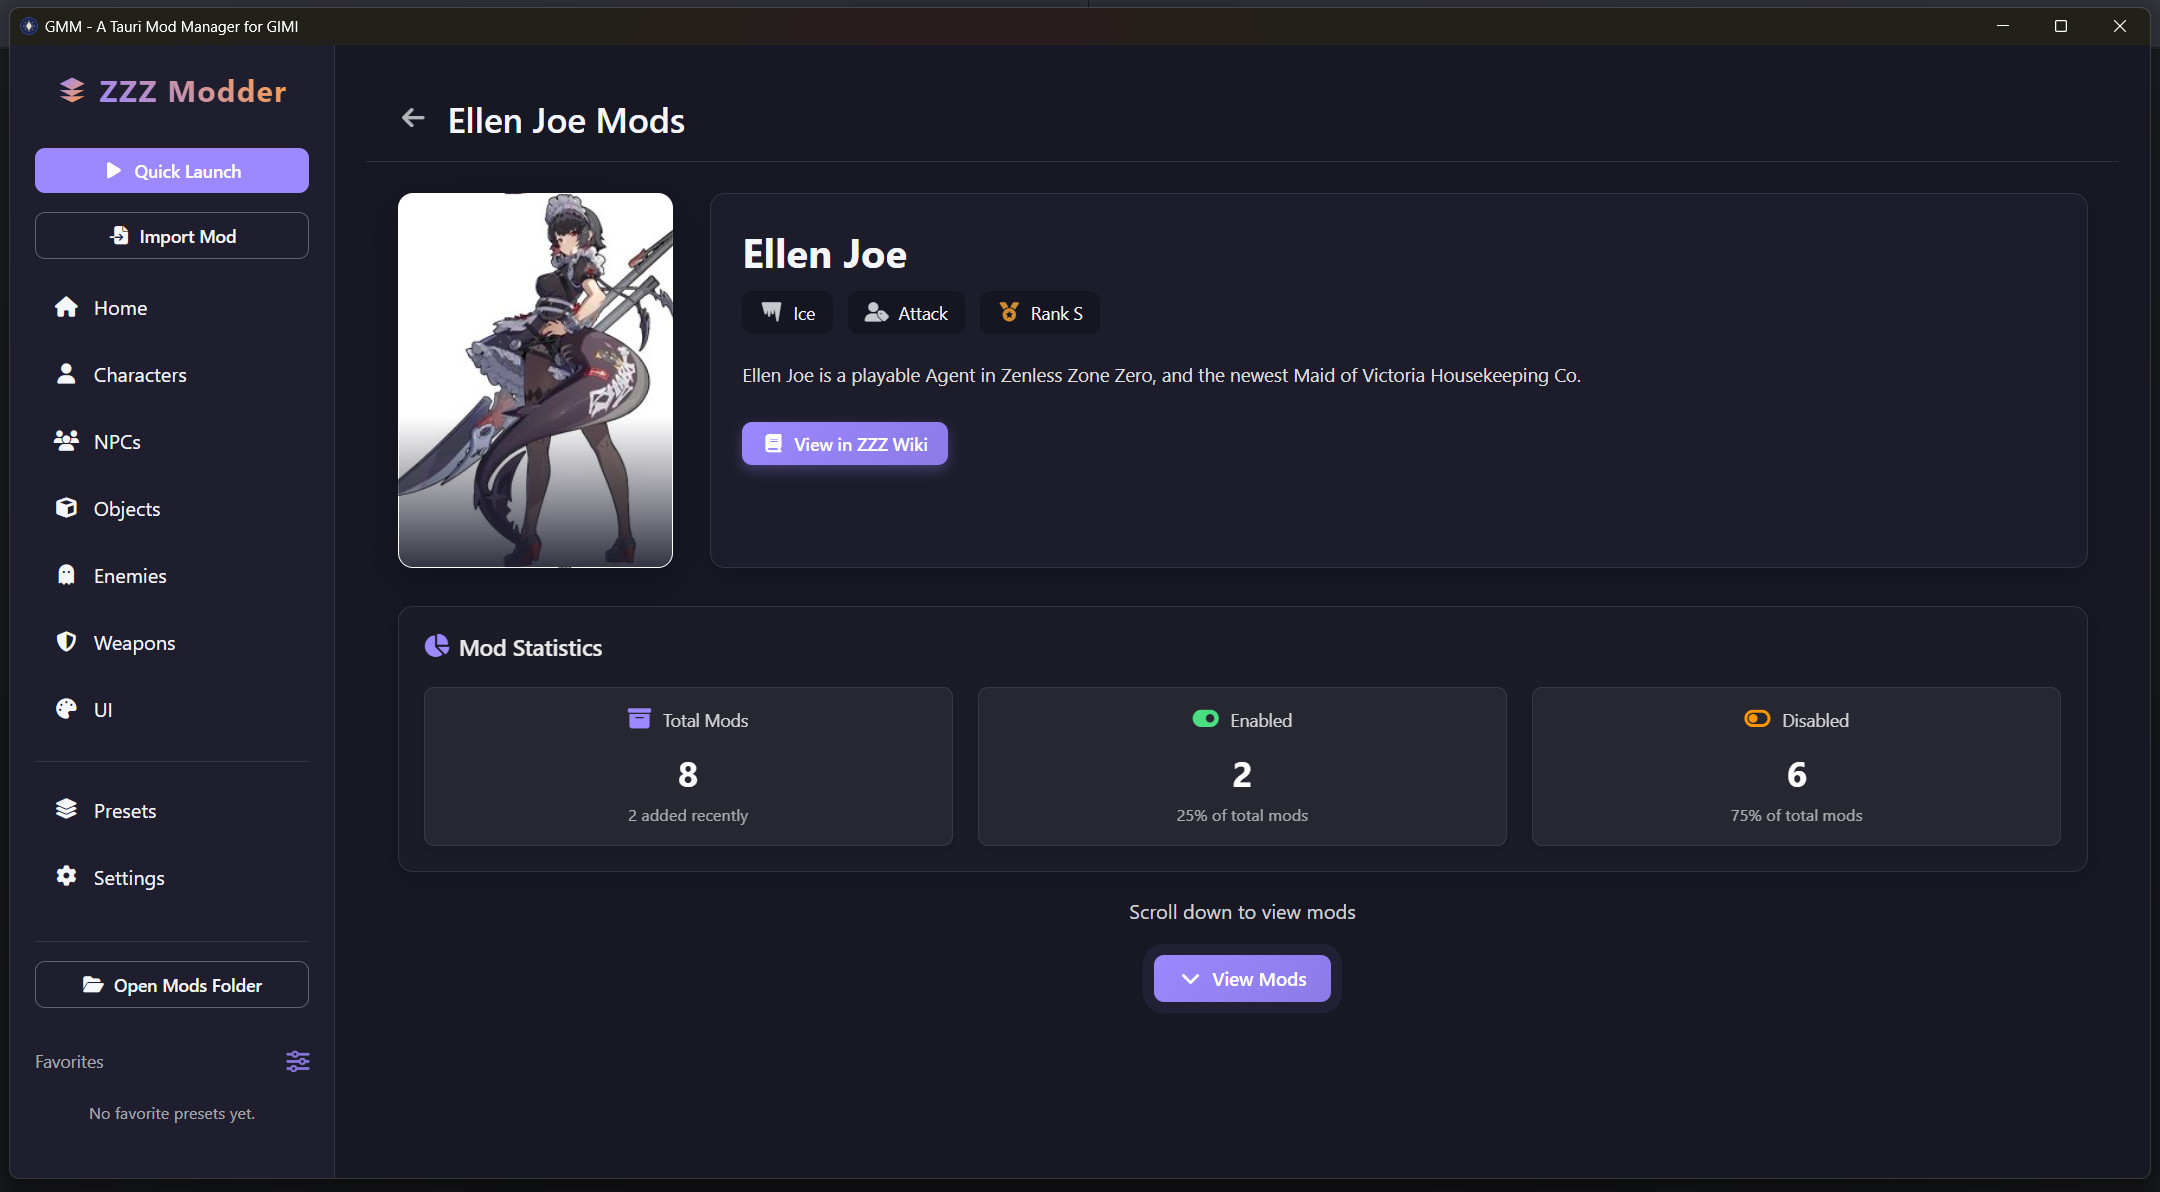Screen dimensions: 2160x1192
Task: Click the Objects cube icon
Action: click(x=66, y=508)
